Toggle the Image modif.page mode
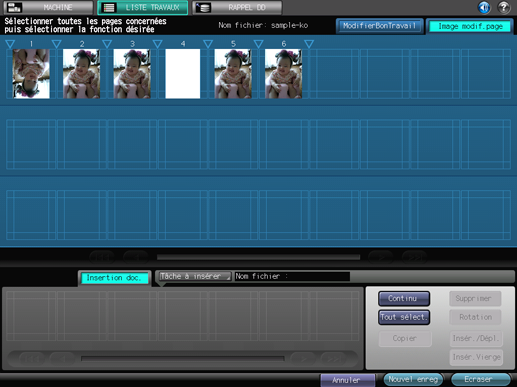Image resolution: width=517 pixels, height=387 pixels. [470, 26]
